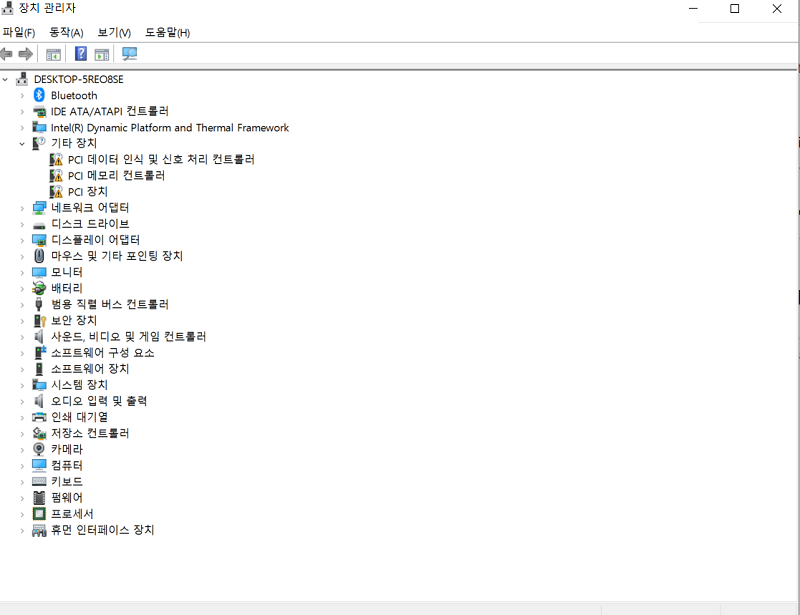Click the Forward navigation arrow
Viewport: 800px width, 615px height.
[x=26, y=54]
